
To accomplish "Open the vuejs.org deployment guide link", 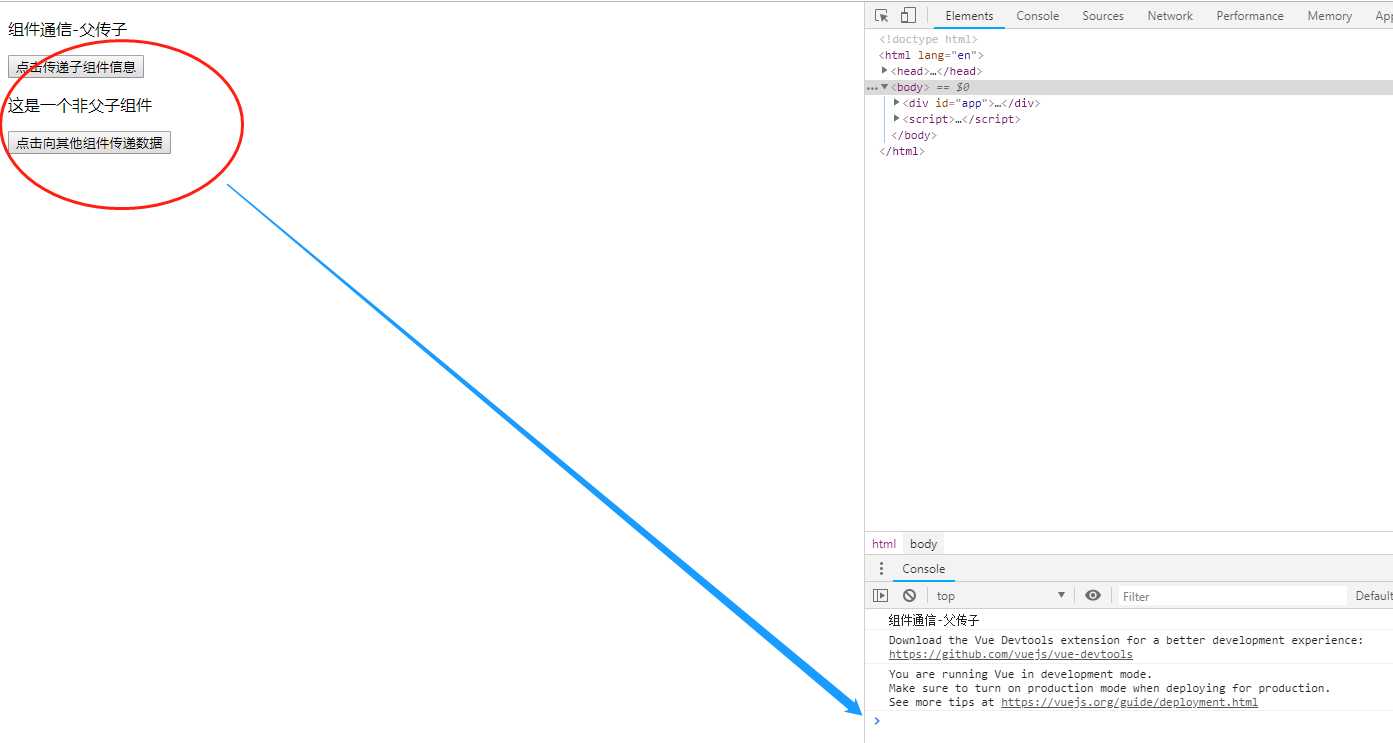I will click(1129, 702).
